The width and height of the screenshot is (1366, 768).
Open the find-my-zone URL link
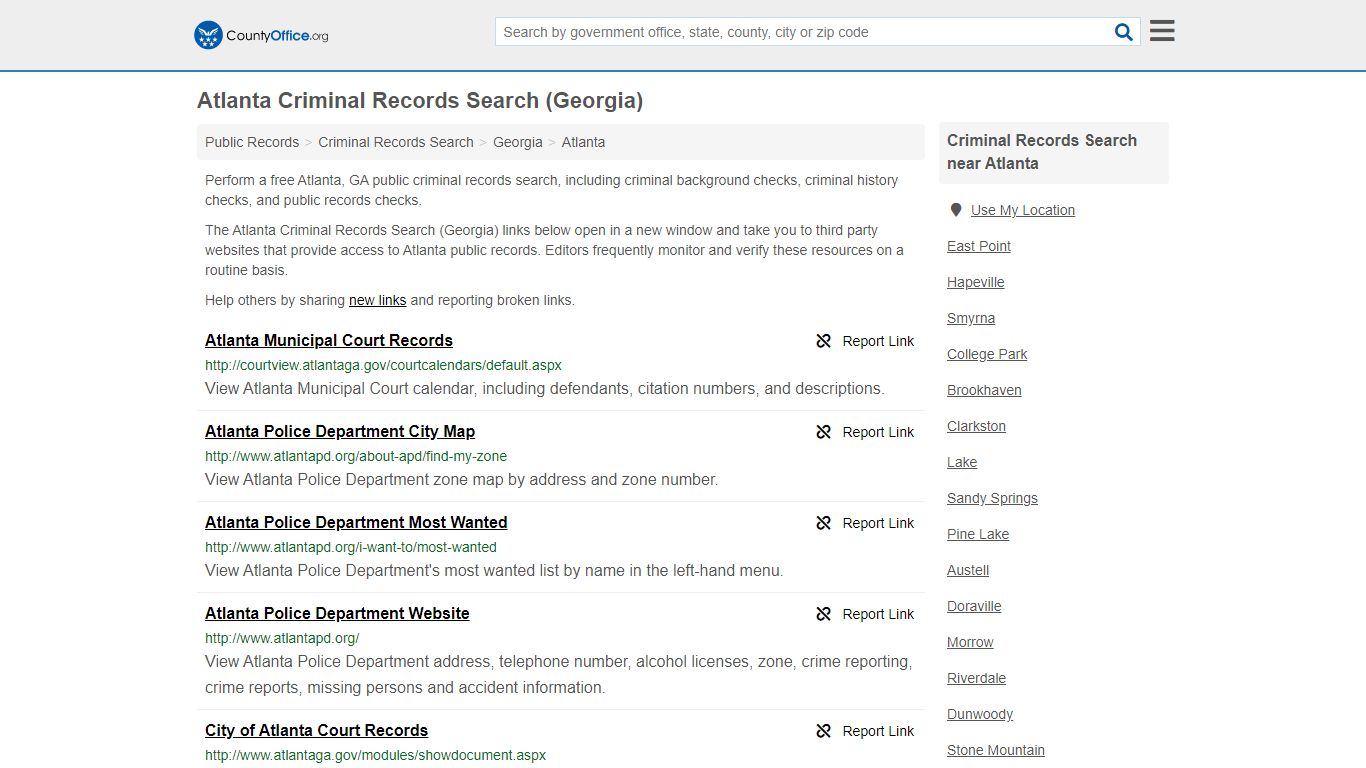tap(356, 456)
